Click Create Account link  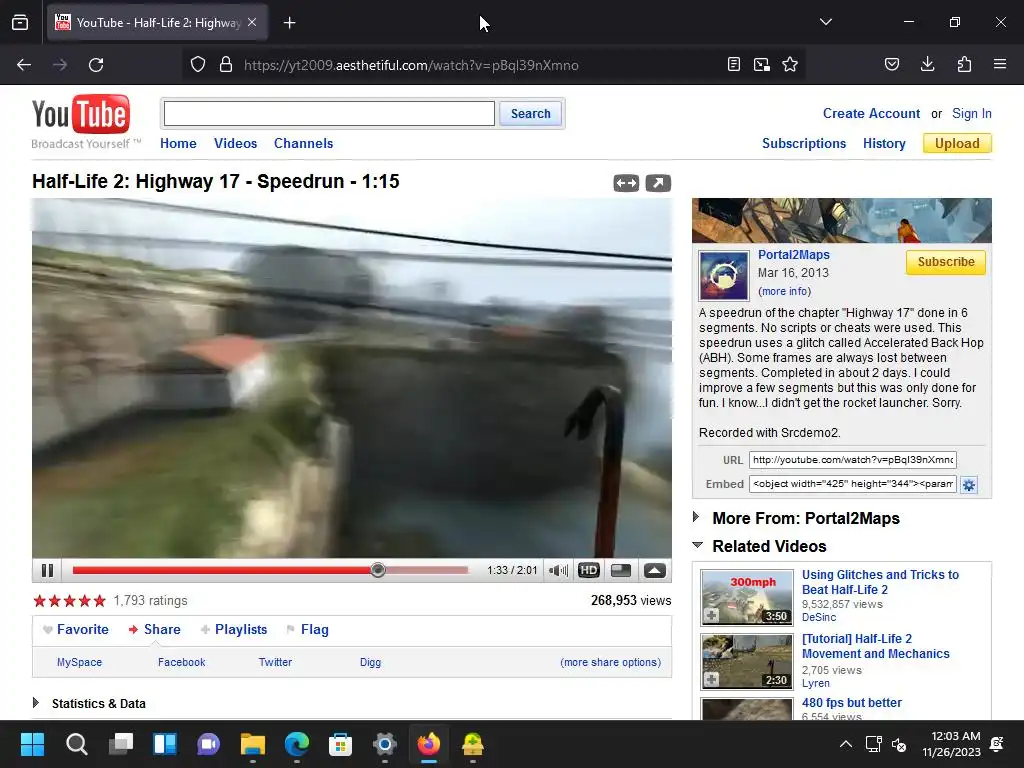[x=871, y=114]
